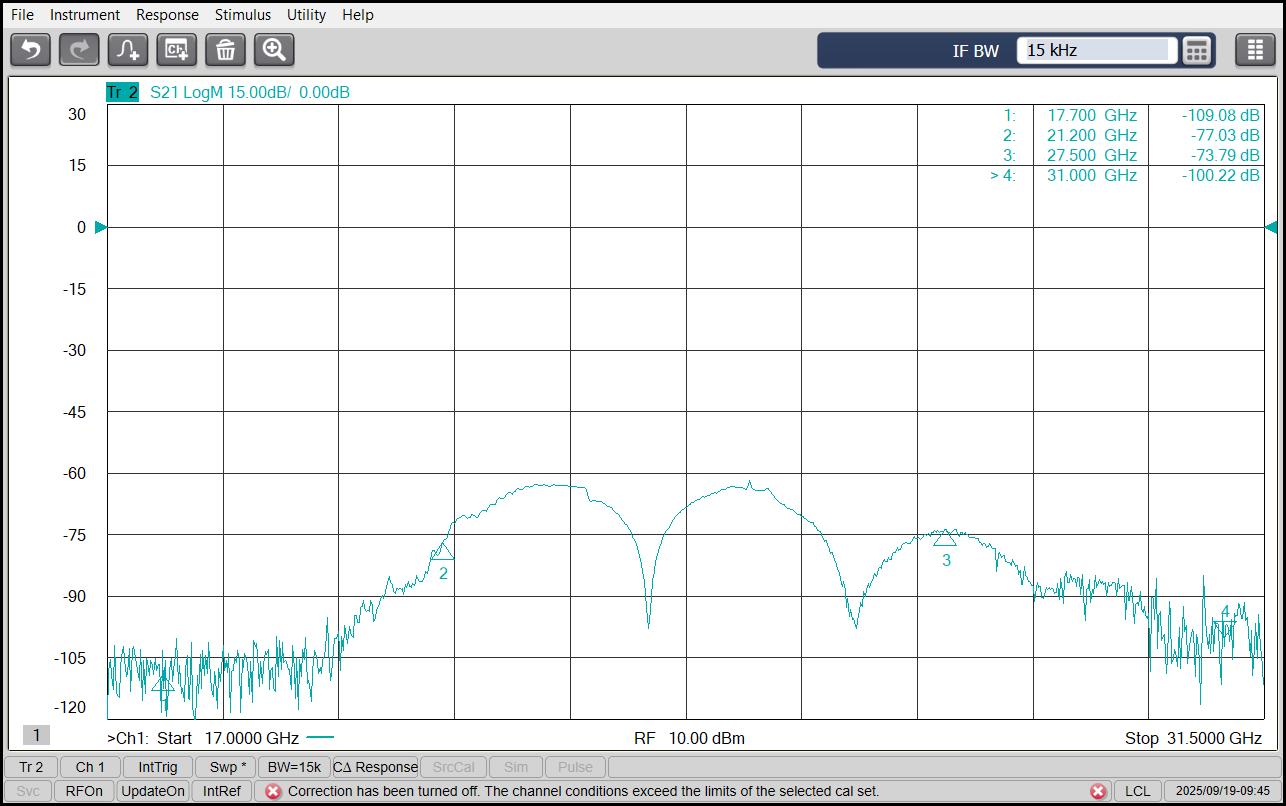Click the Tr 2 status bar button
Screen dimensions: 1286x806
31,767
